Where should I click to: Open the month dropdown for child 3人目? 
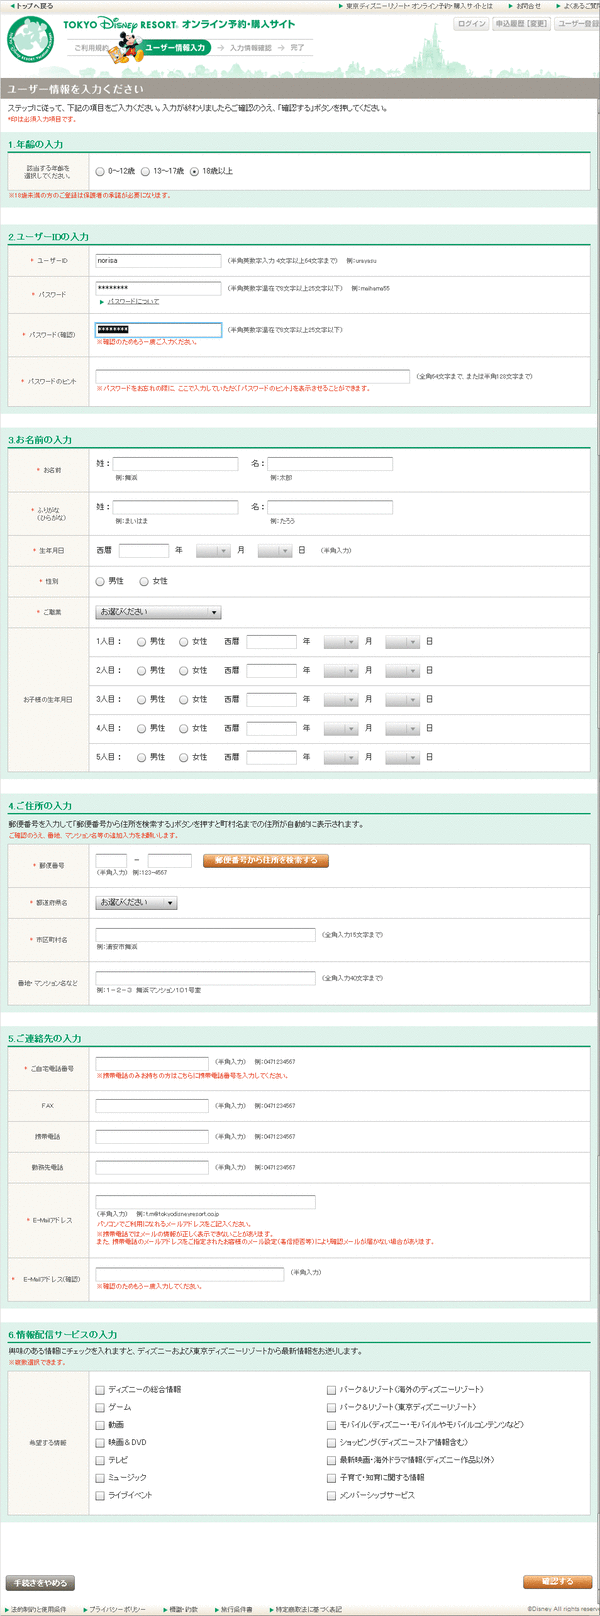tap(340, 700)
